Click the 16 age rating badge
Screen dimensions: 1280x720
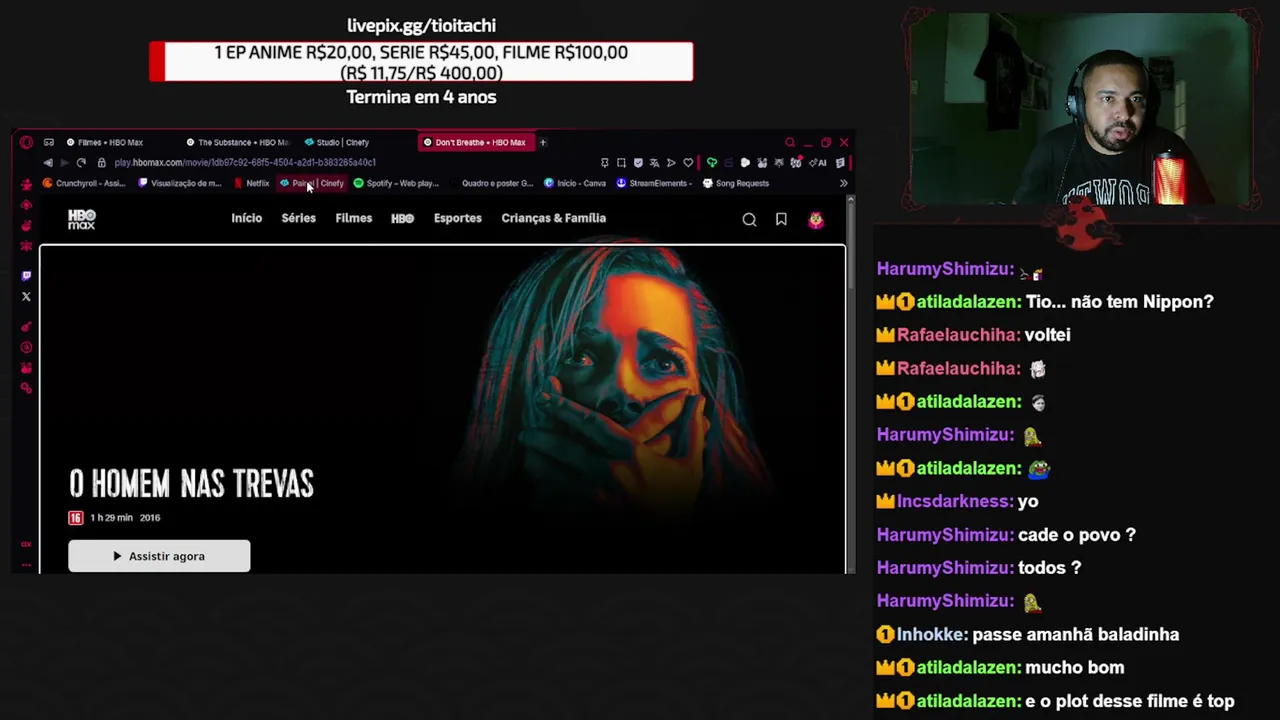[x=75, y=518]
